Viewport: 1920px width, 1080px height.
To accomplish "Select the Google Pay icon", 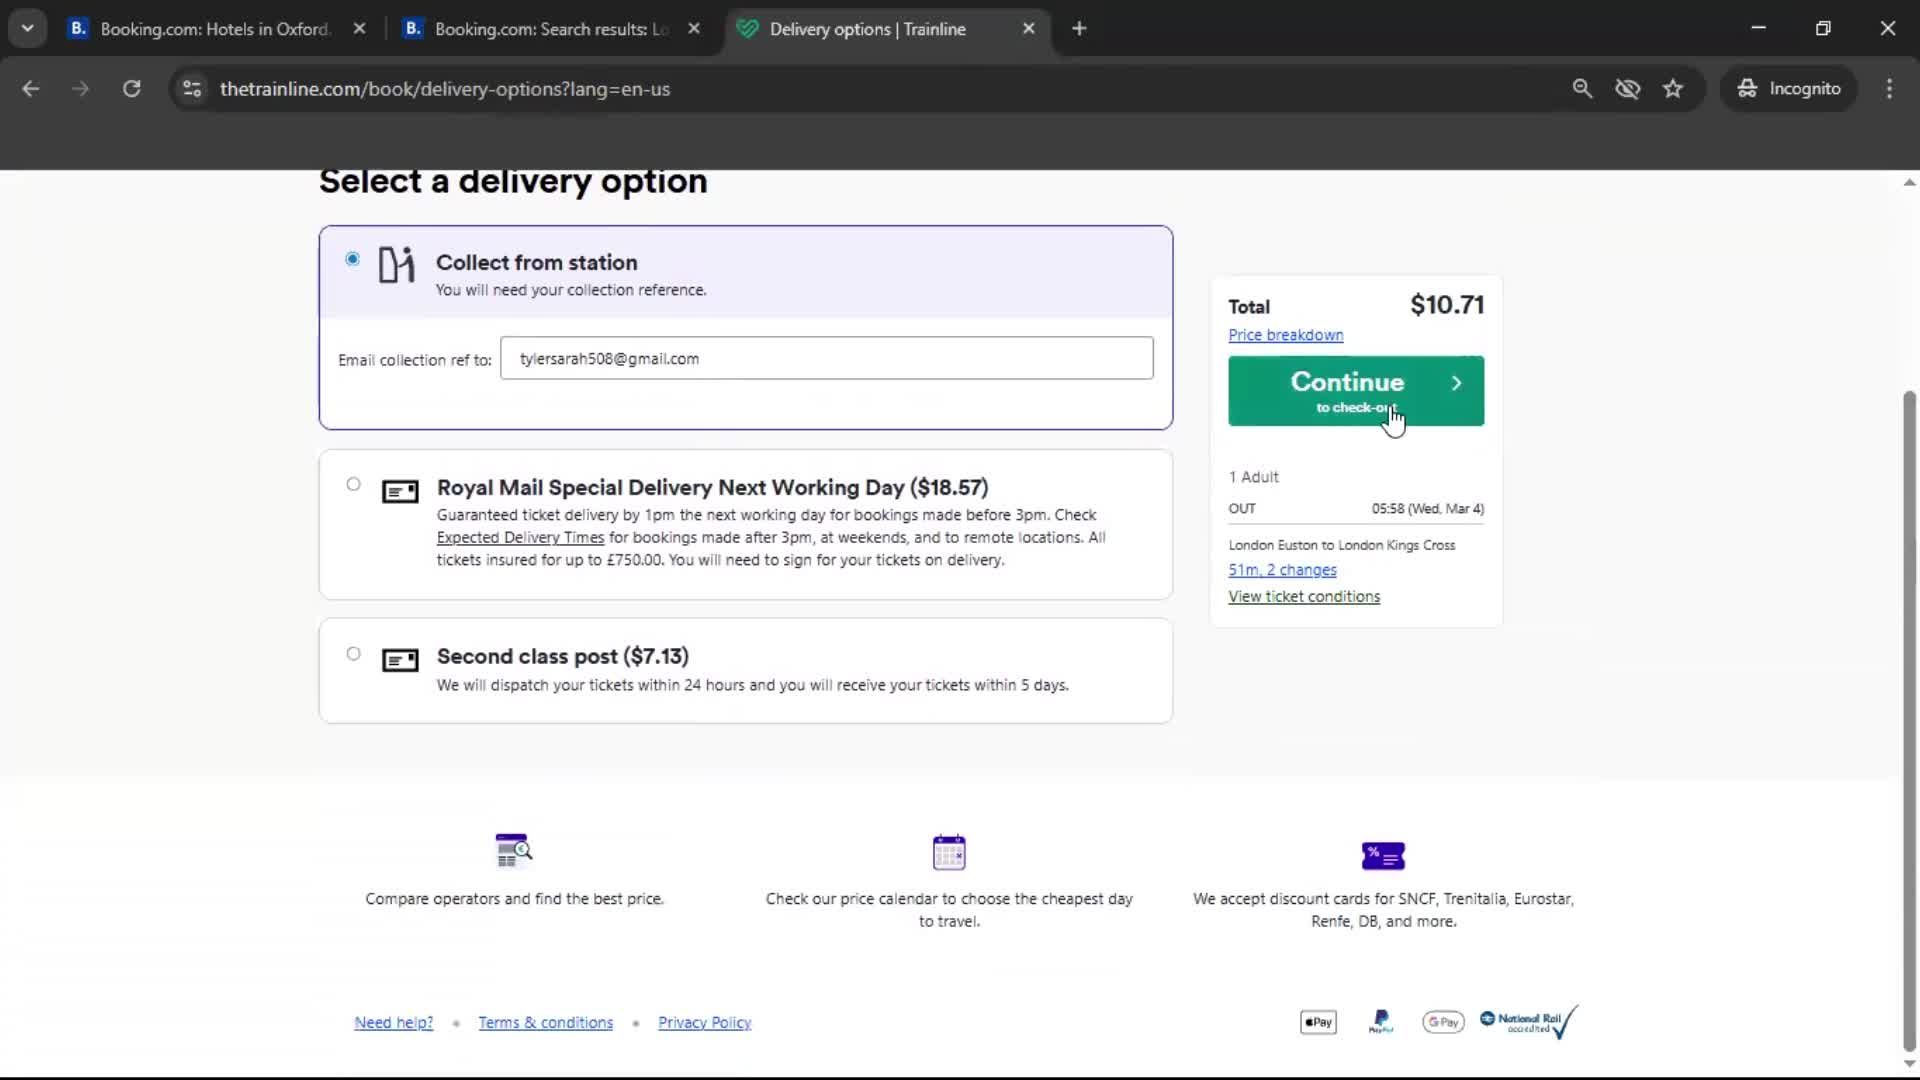I will [1442, 1021].
